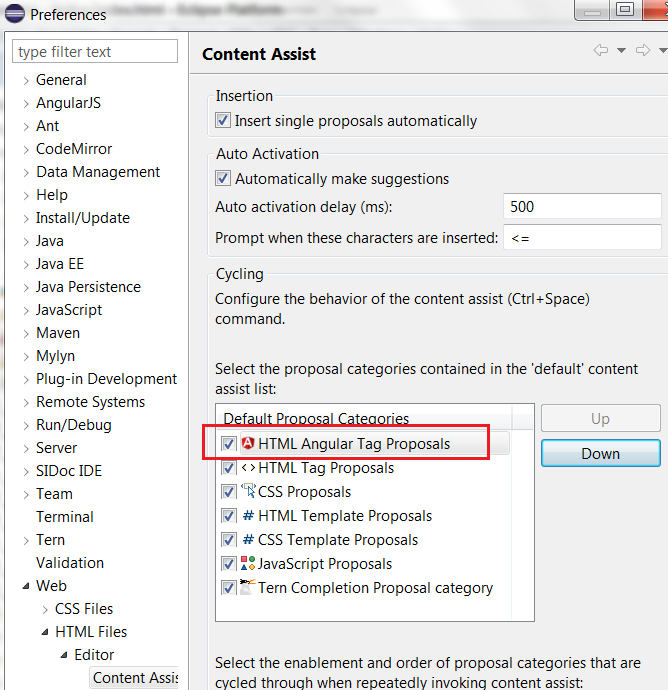The height and width of the screenshot is (690, 668).
Task: Click the angle-brackets icon of HTML Tag Proposals
Action: (248, 468)
